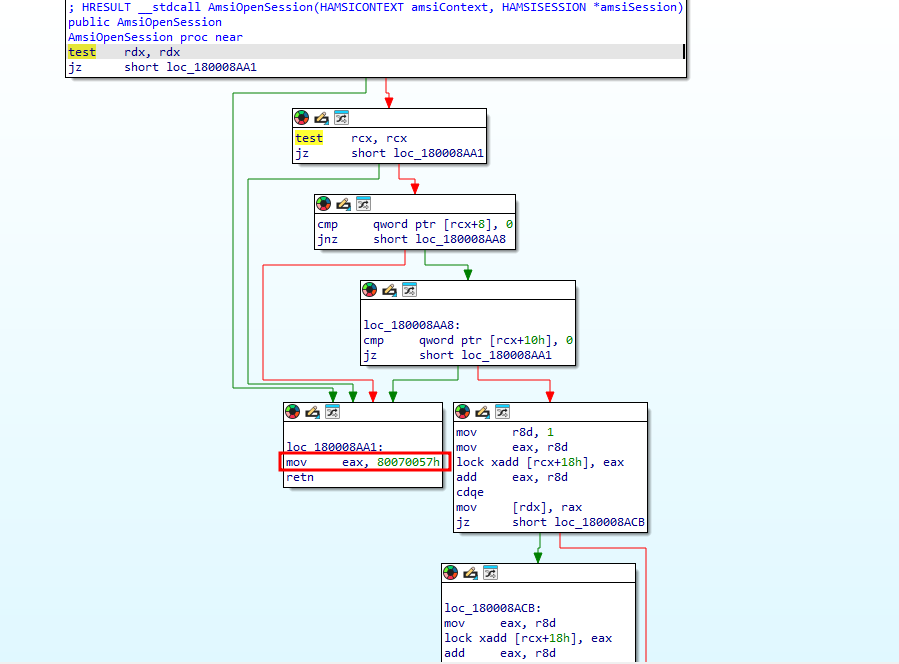Click the group icon on the loc_180008AA8 node

pos(408,290)
